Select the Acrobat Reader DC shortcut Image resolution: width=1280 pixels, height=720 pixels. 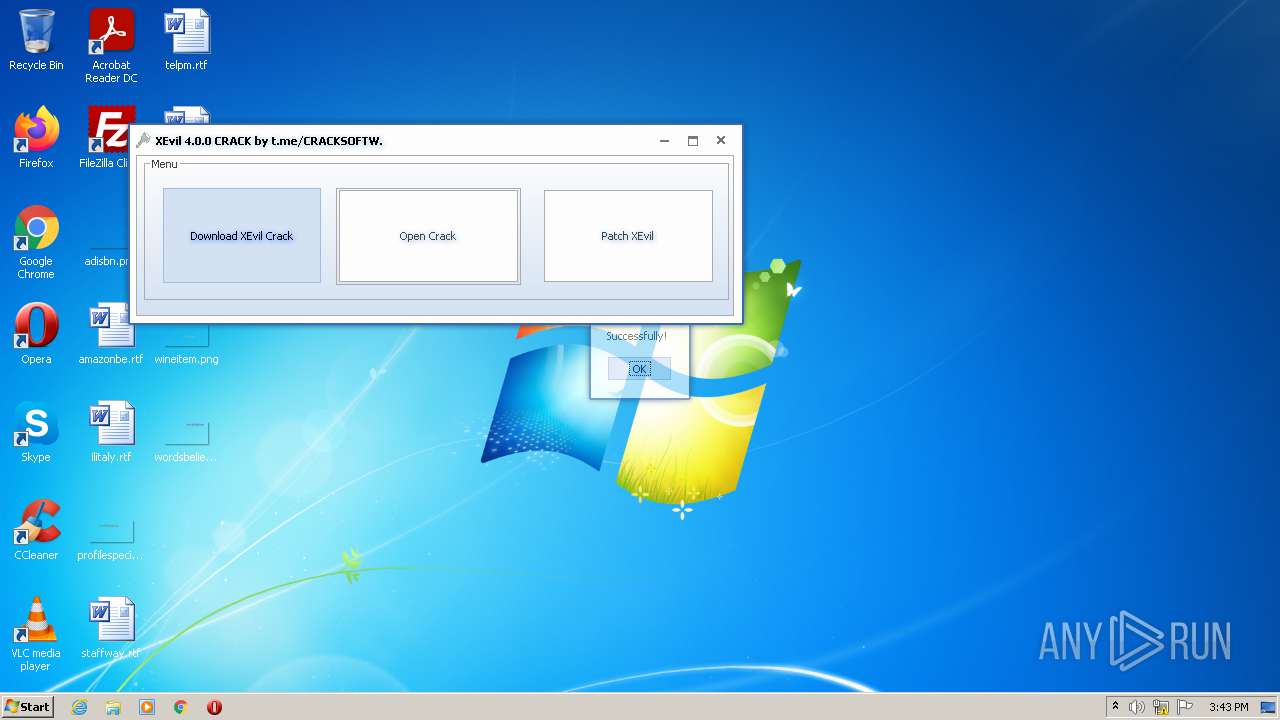[111, 46]
